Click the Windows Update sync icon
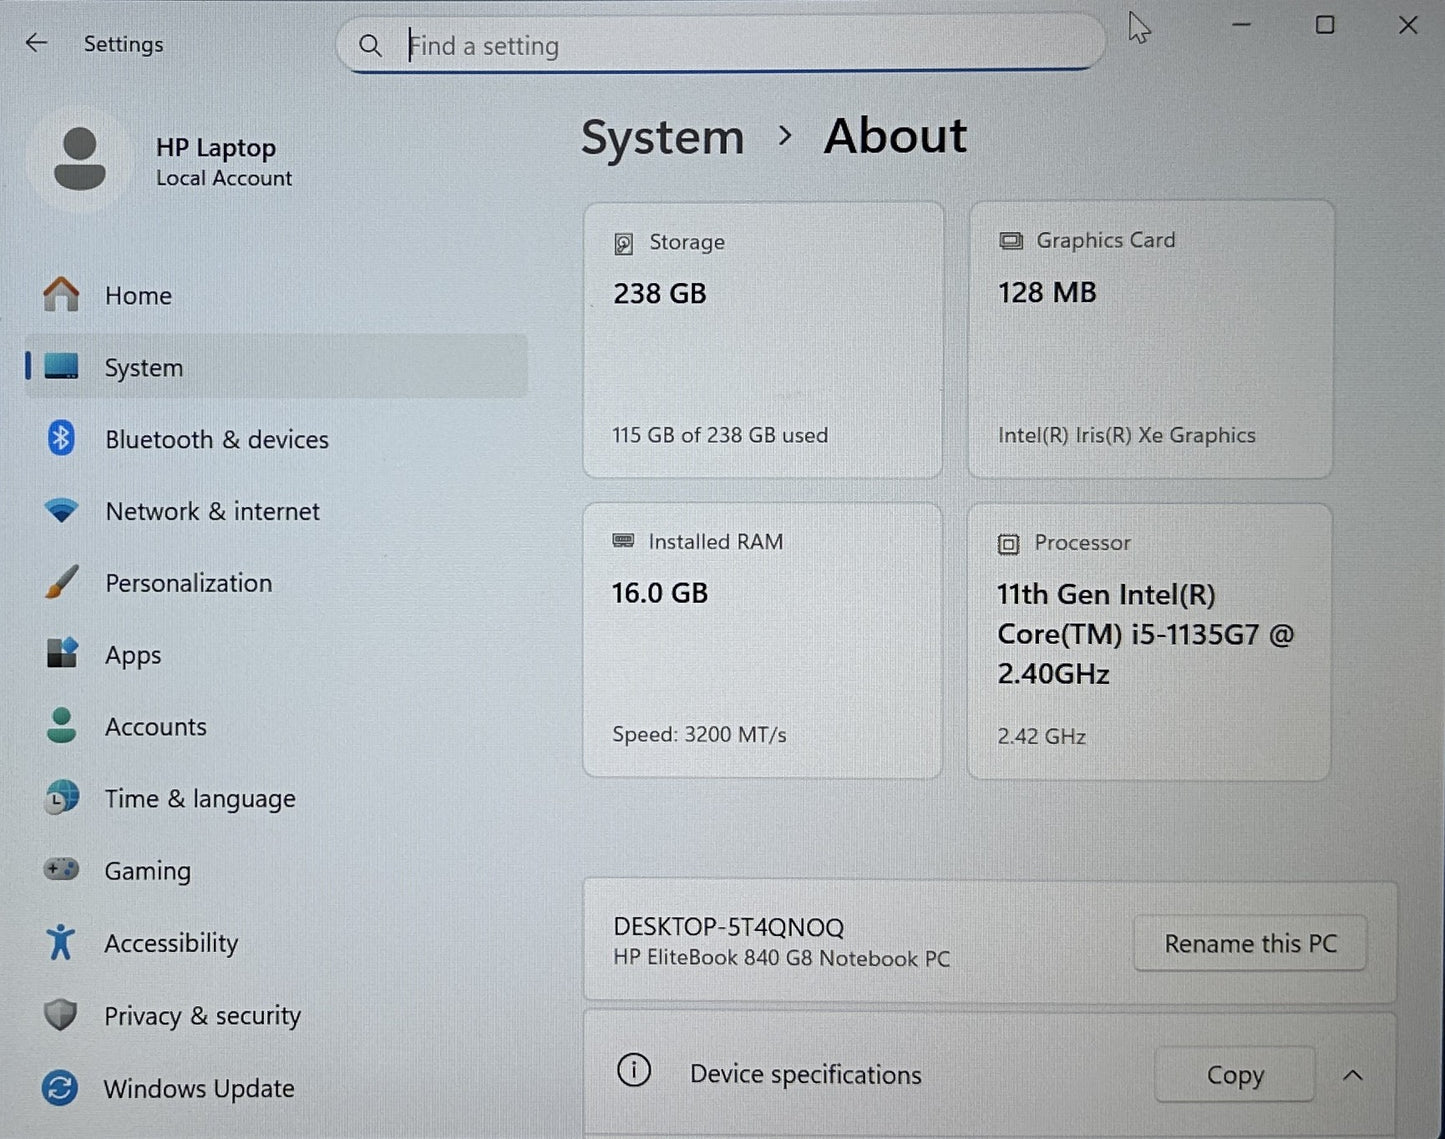The width and height of the screenshot is (1445, 1139). (x=61, y=1088)
